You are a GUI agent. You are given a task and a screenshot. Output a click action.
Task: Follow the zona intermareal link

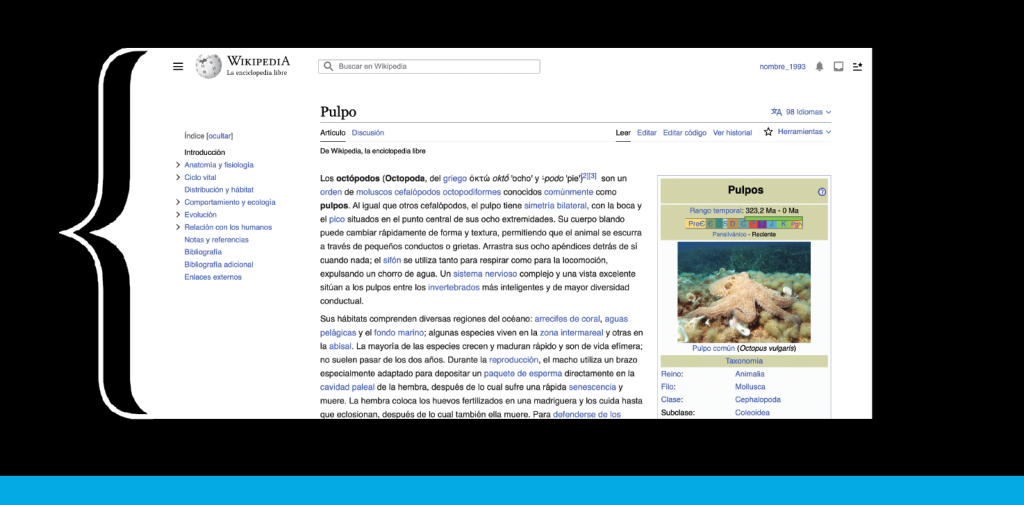[569, 333]
